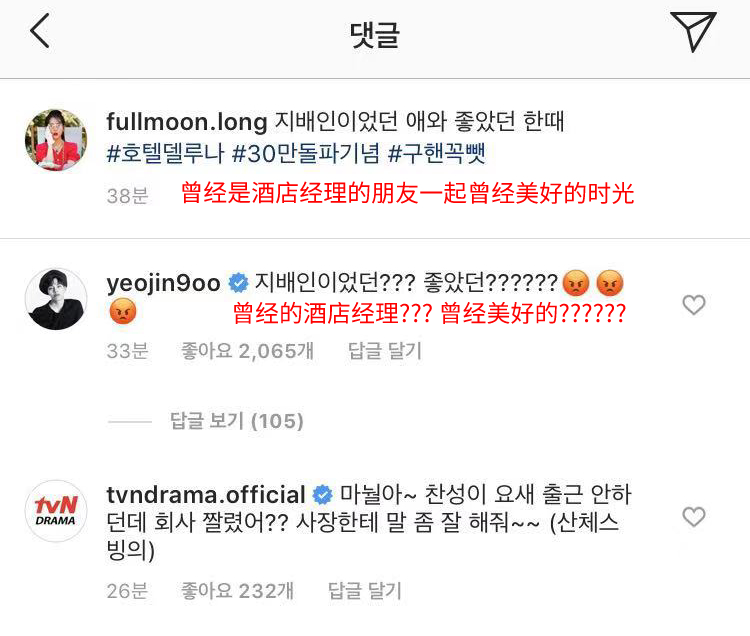Open tvndrama.official username link

pos(206,494)
